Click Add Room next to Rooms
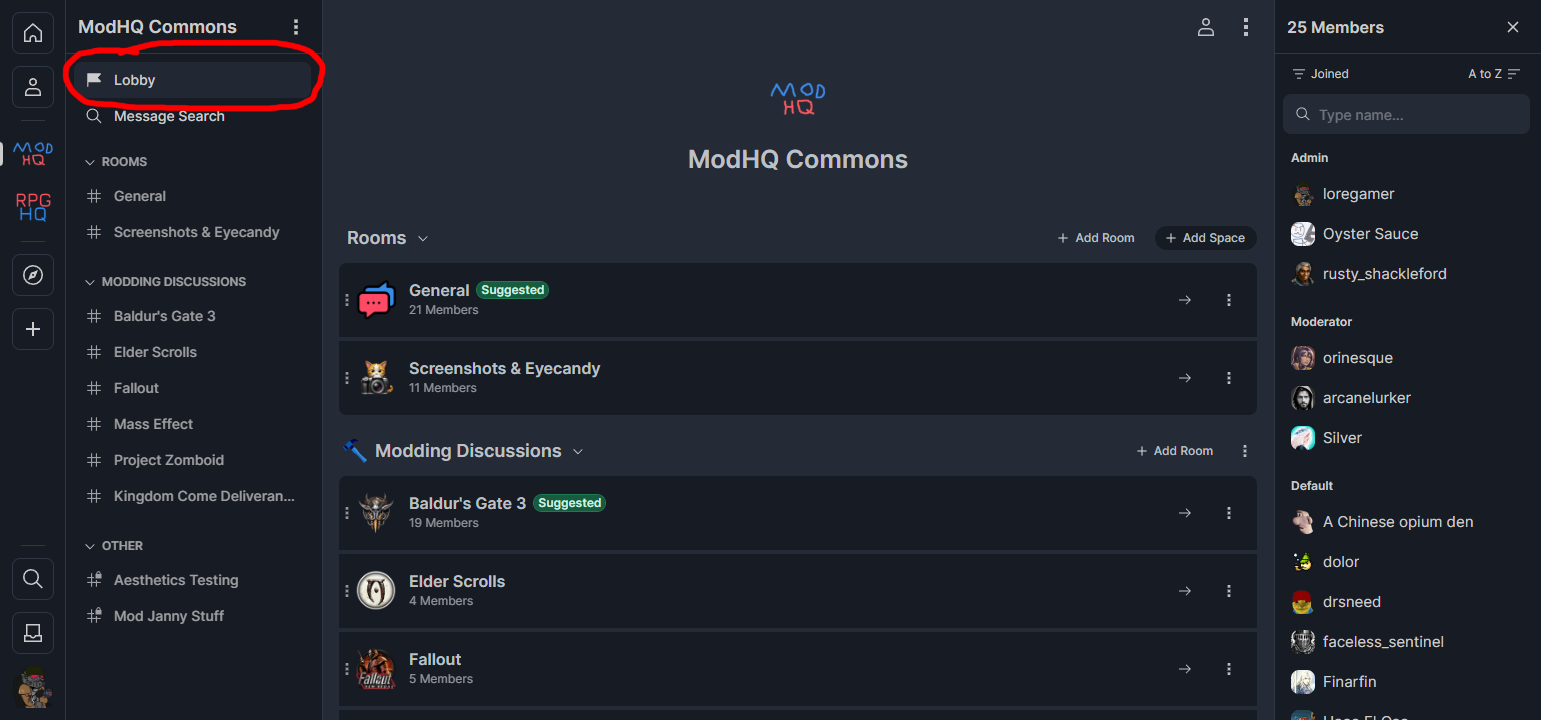1541x720 pixels. pyautogui.click(x=1096, y=238)
